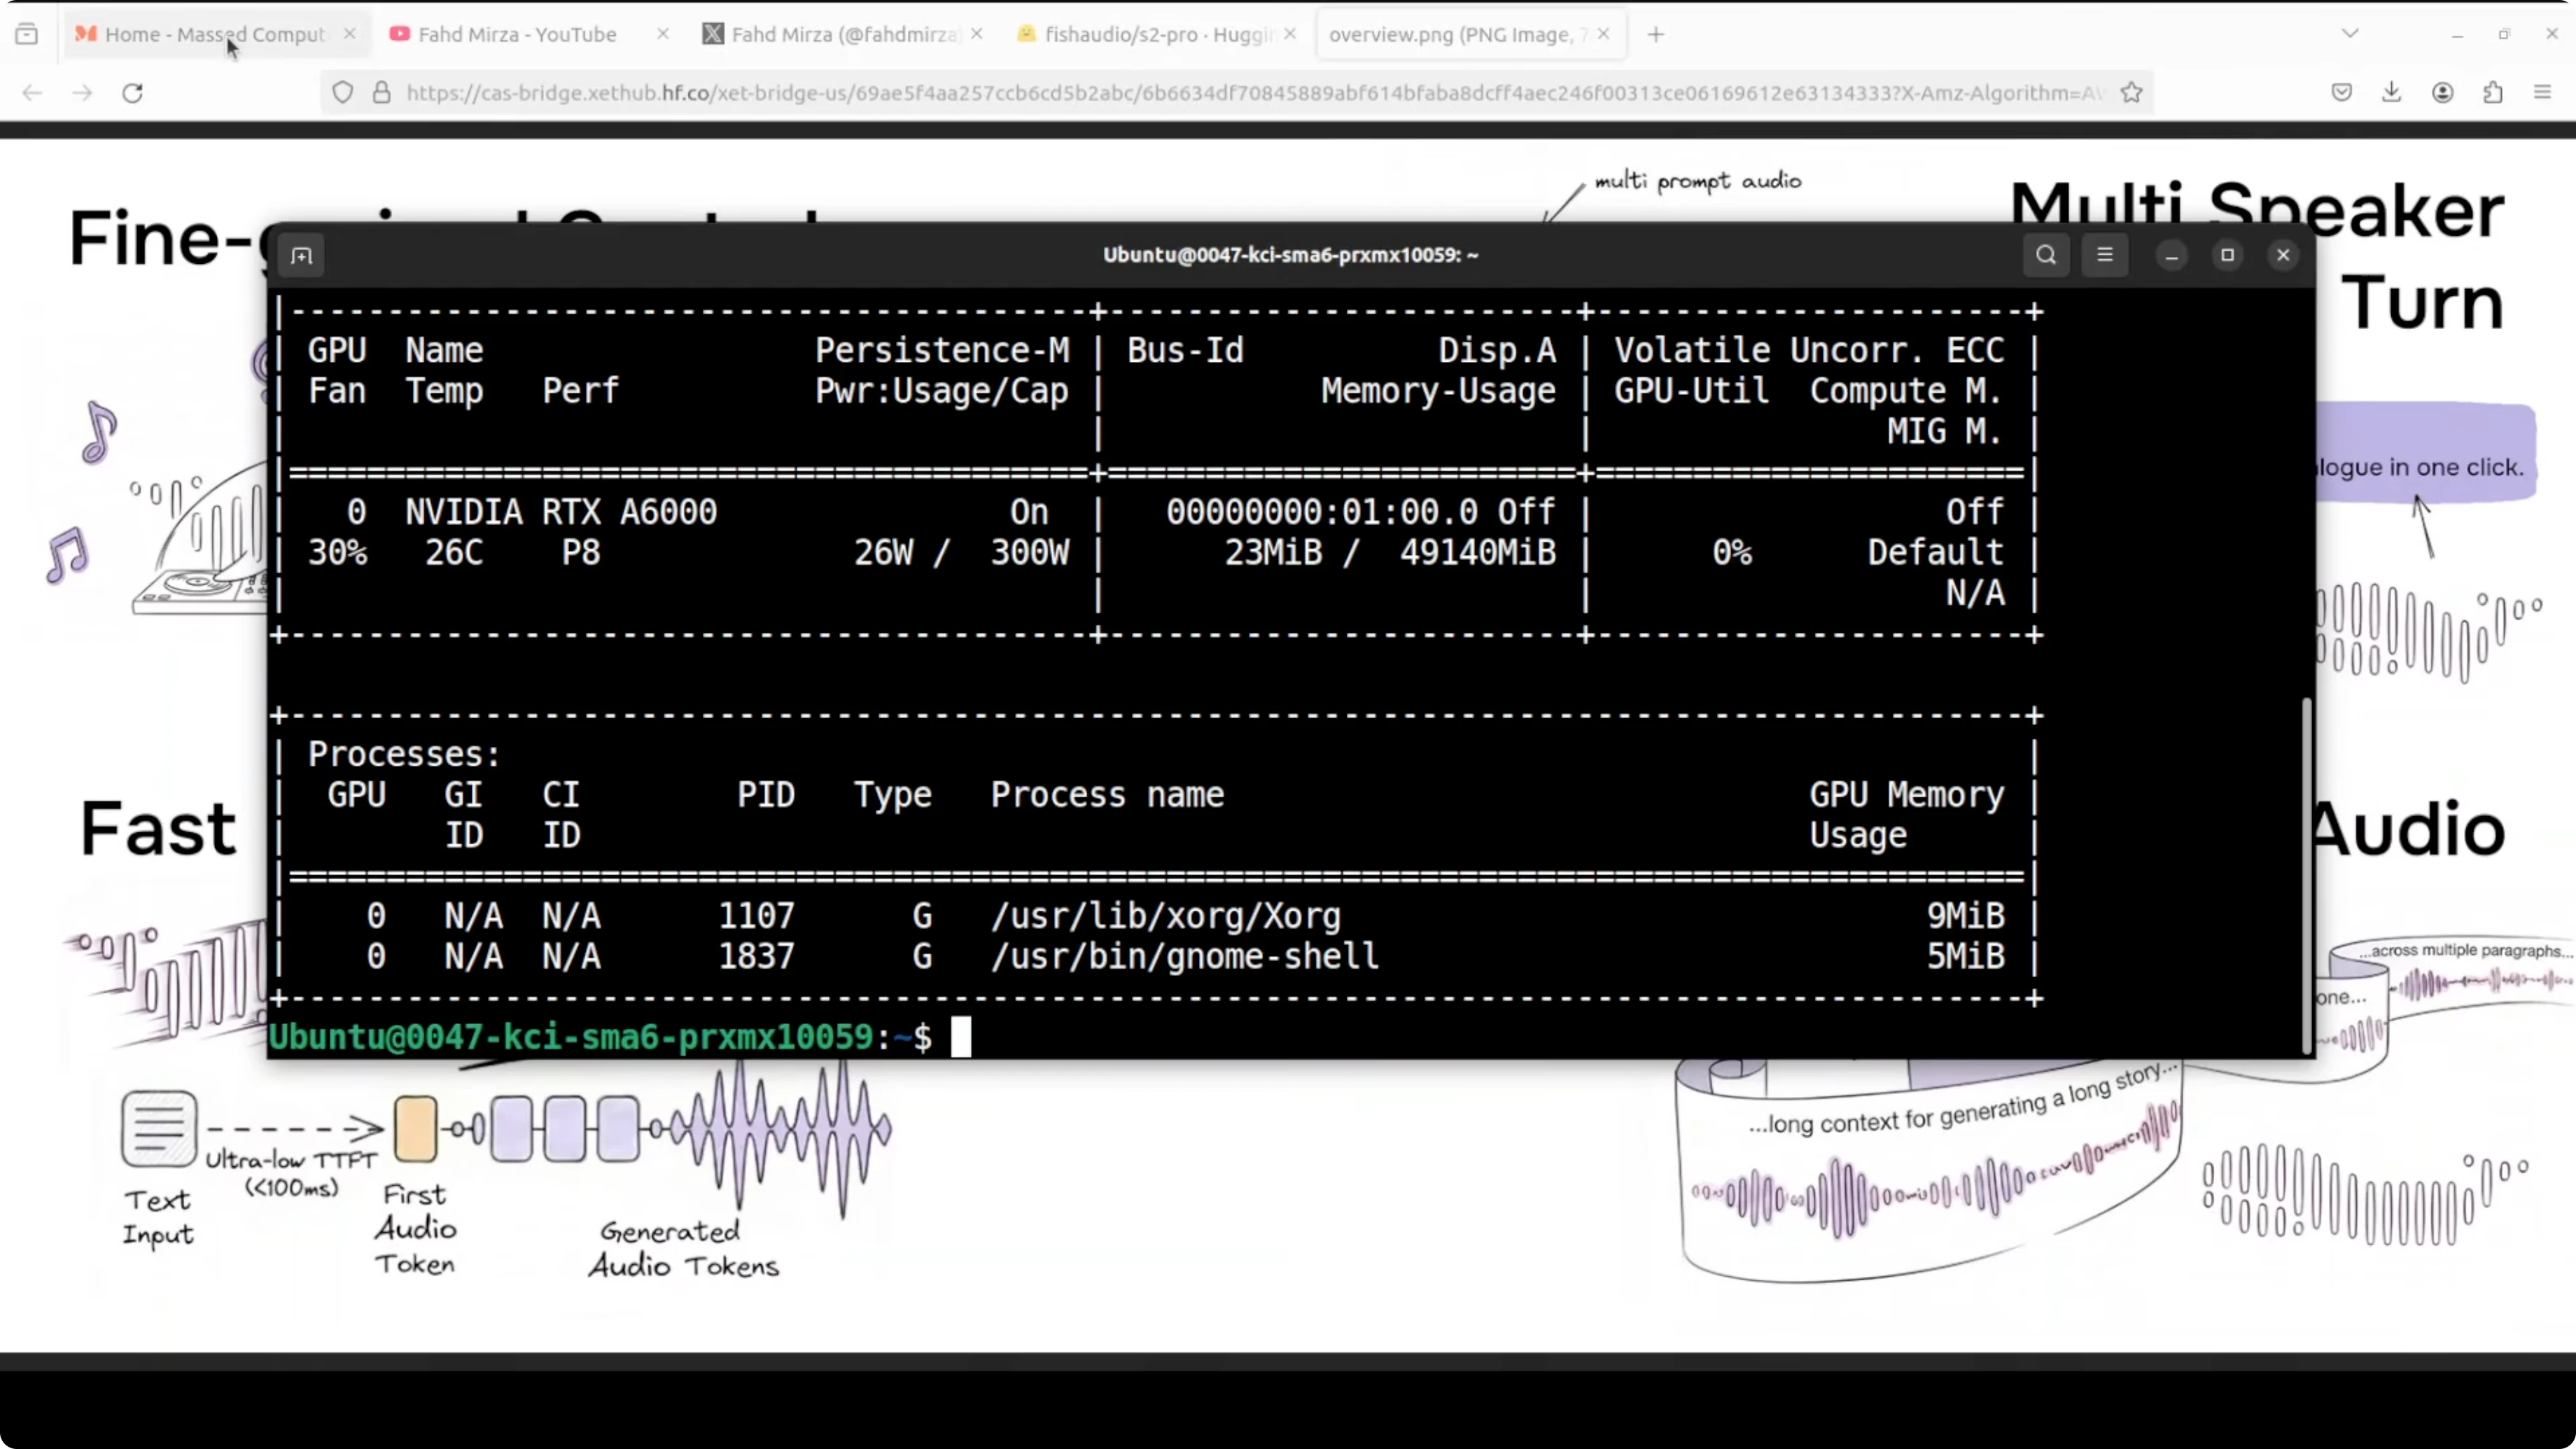
Task: Expand the list-all-tabs chevron
Action: click(2349, 33)
